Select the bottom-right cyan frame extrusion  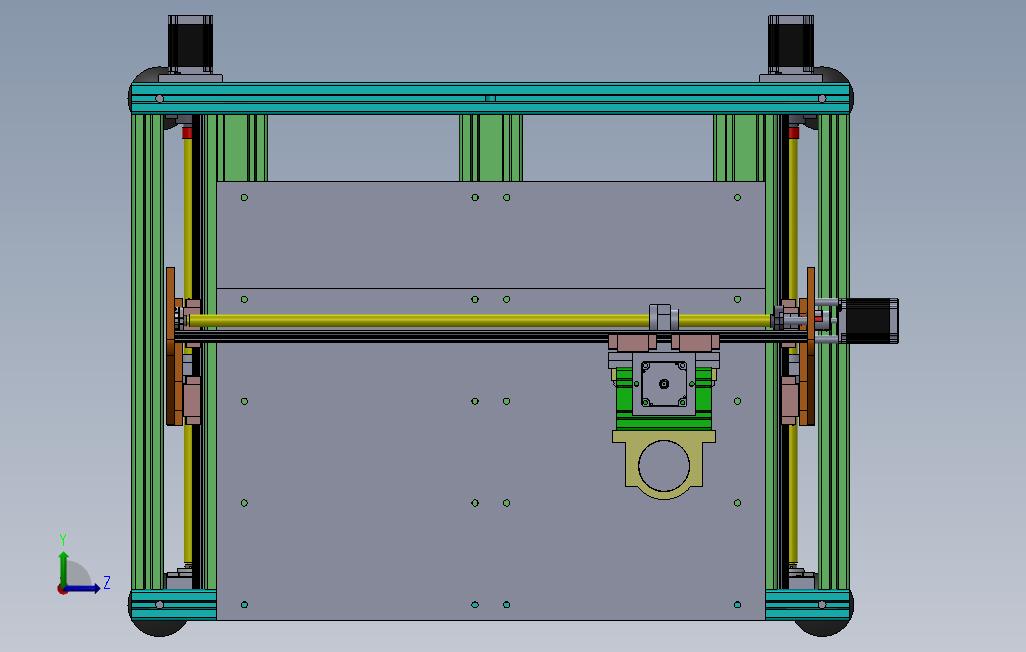pos(808,604)
